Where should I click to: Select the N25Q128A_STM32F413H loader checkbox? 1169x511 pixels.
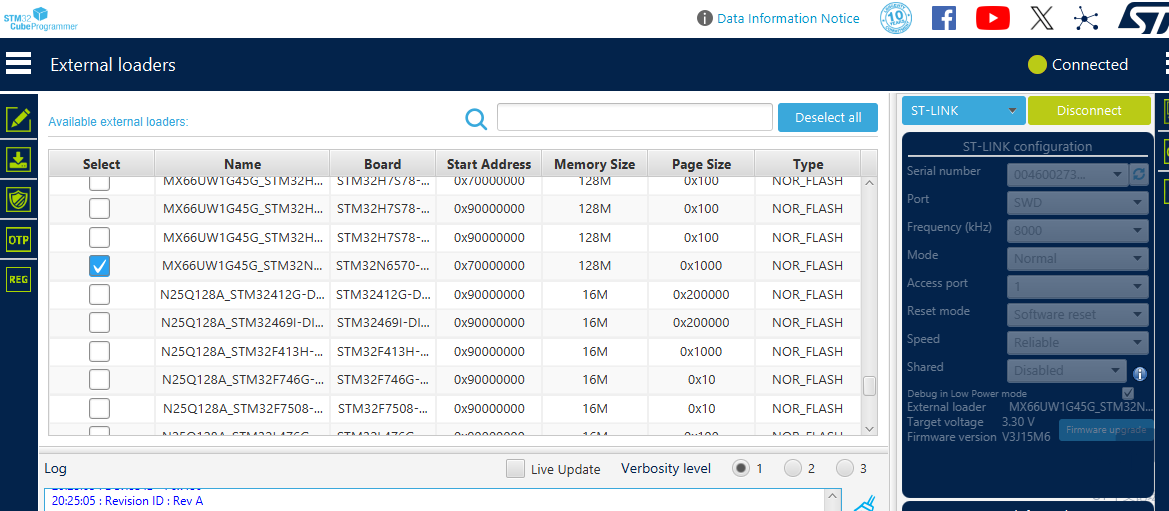pyautogui.click(x=99, y=351)
